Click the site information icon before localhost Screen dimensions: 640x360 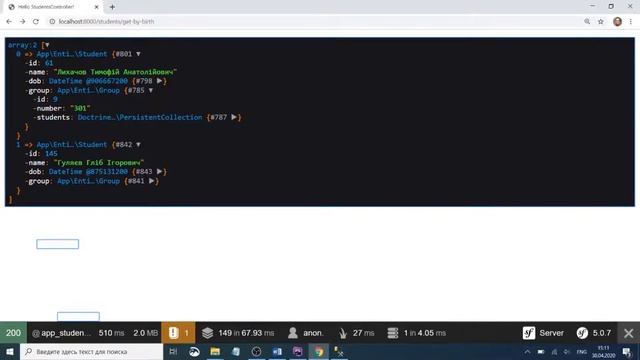point(52,22)
